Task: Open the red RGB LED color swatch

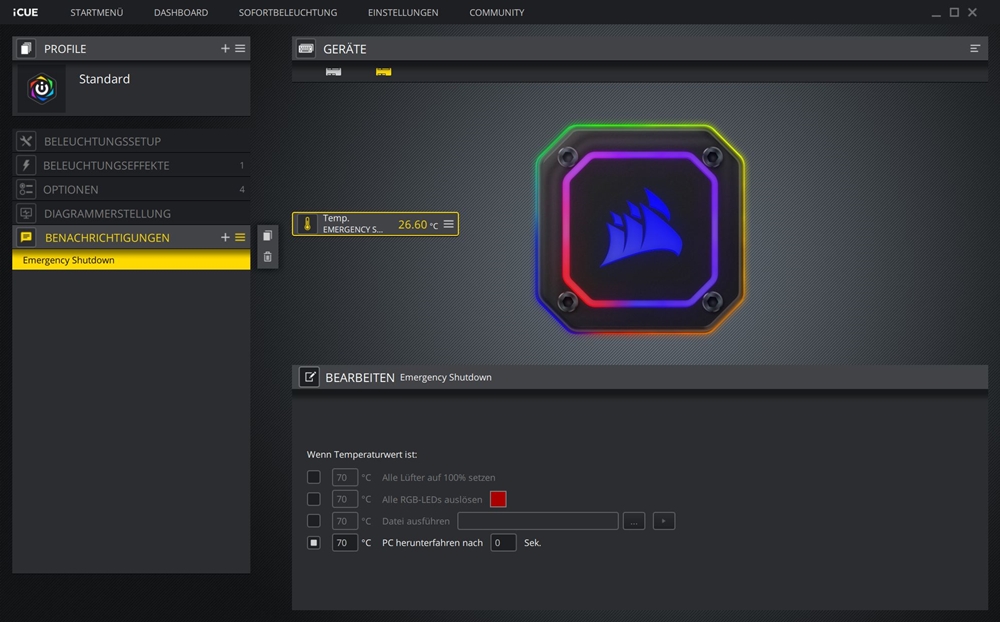Action: tap(498, 499)
